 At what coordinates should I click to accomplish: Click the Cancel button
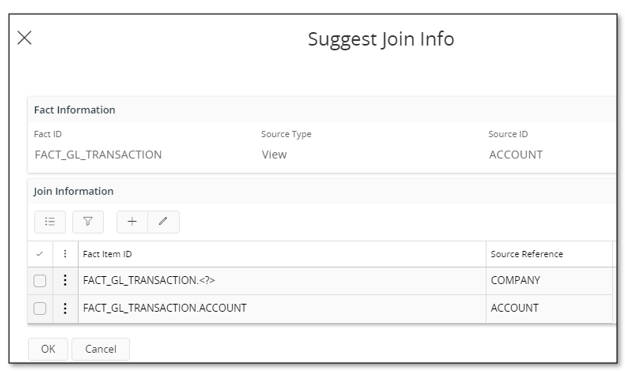pyautogui.click(x=100, y=349)
